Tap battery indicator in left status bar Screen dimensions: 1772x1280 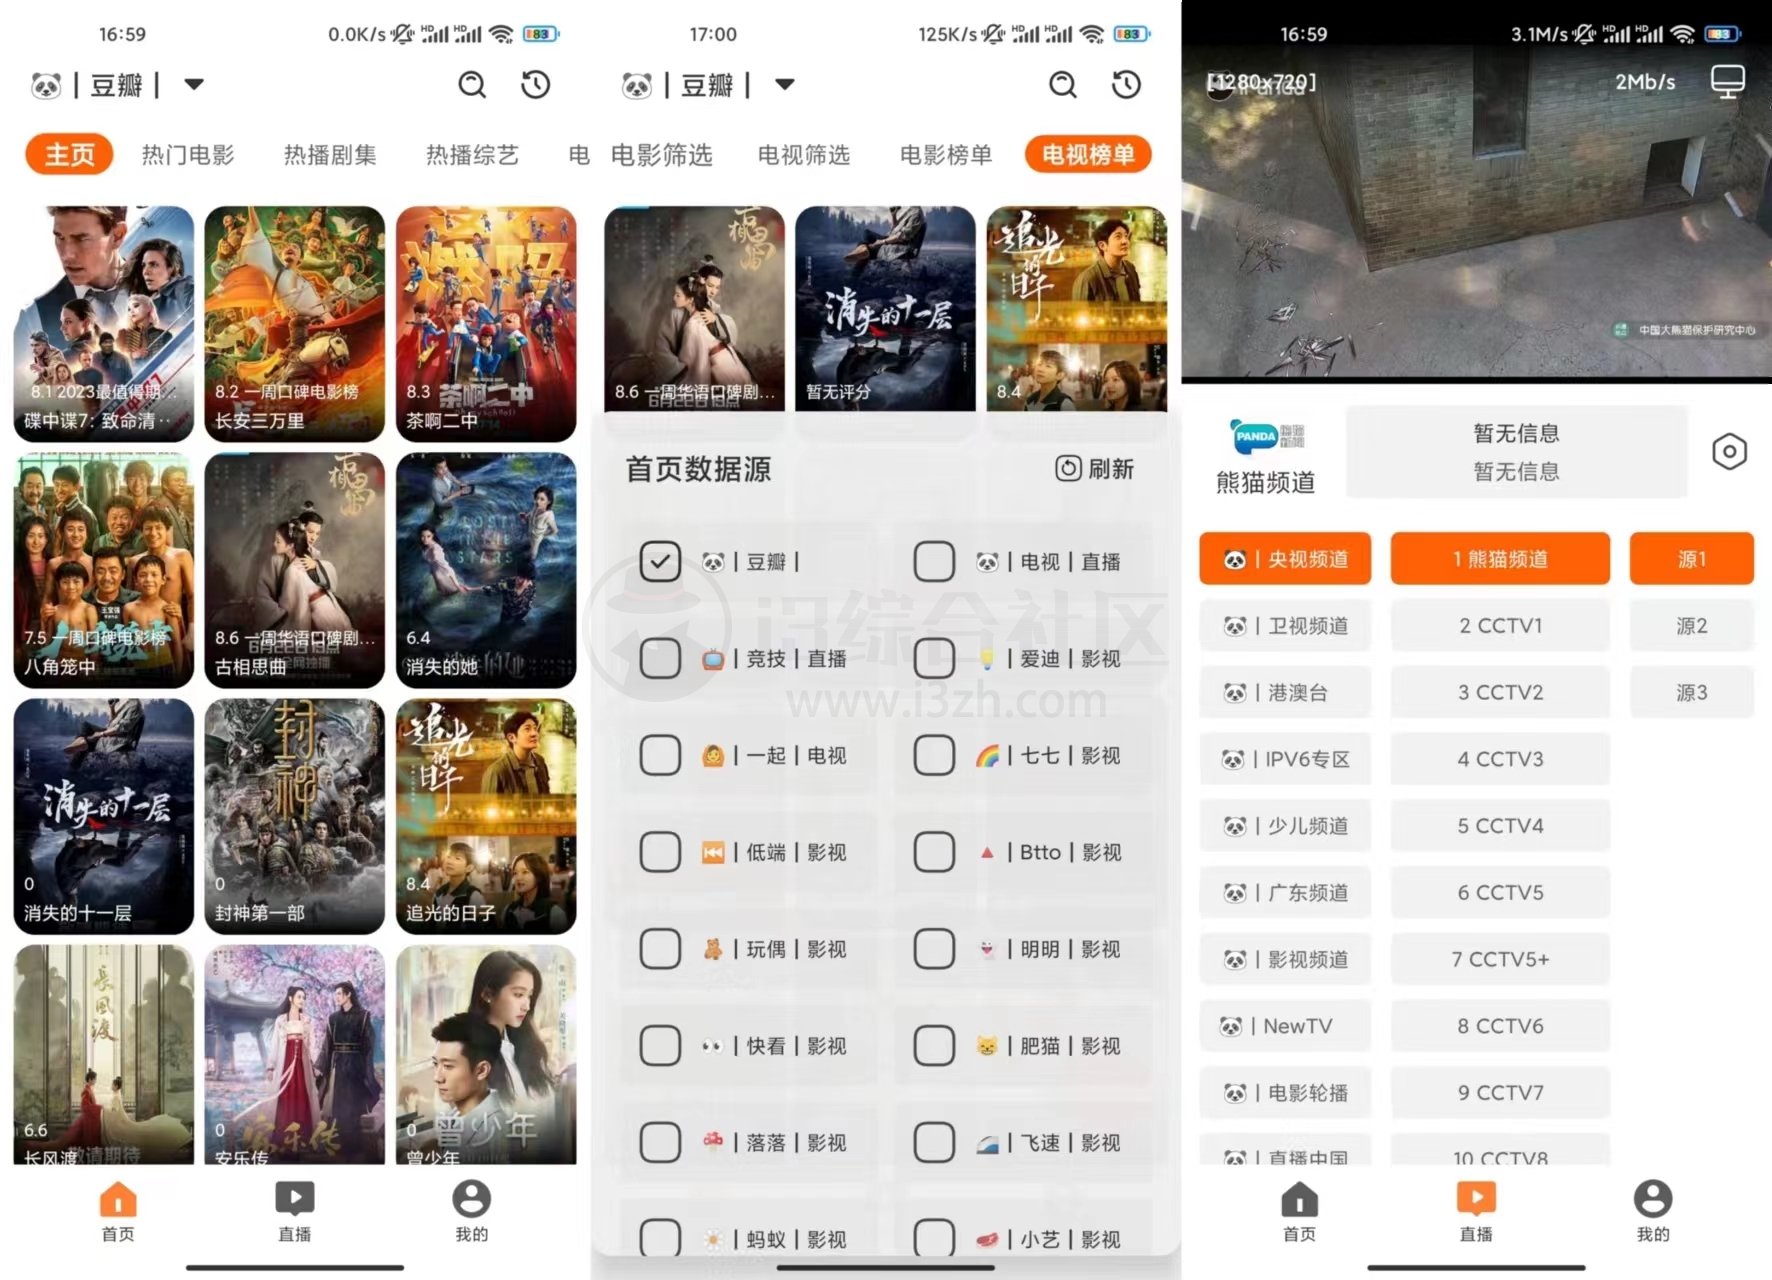(540, 34)
